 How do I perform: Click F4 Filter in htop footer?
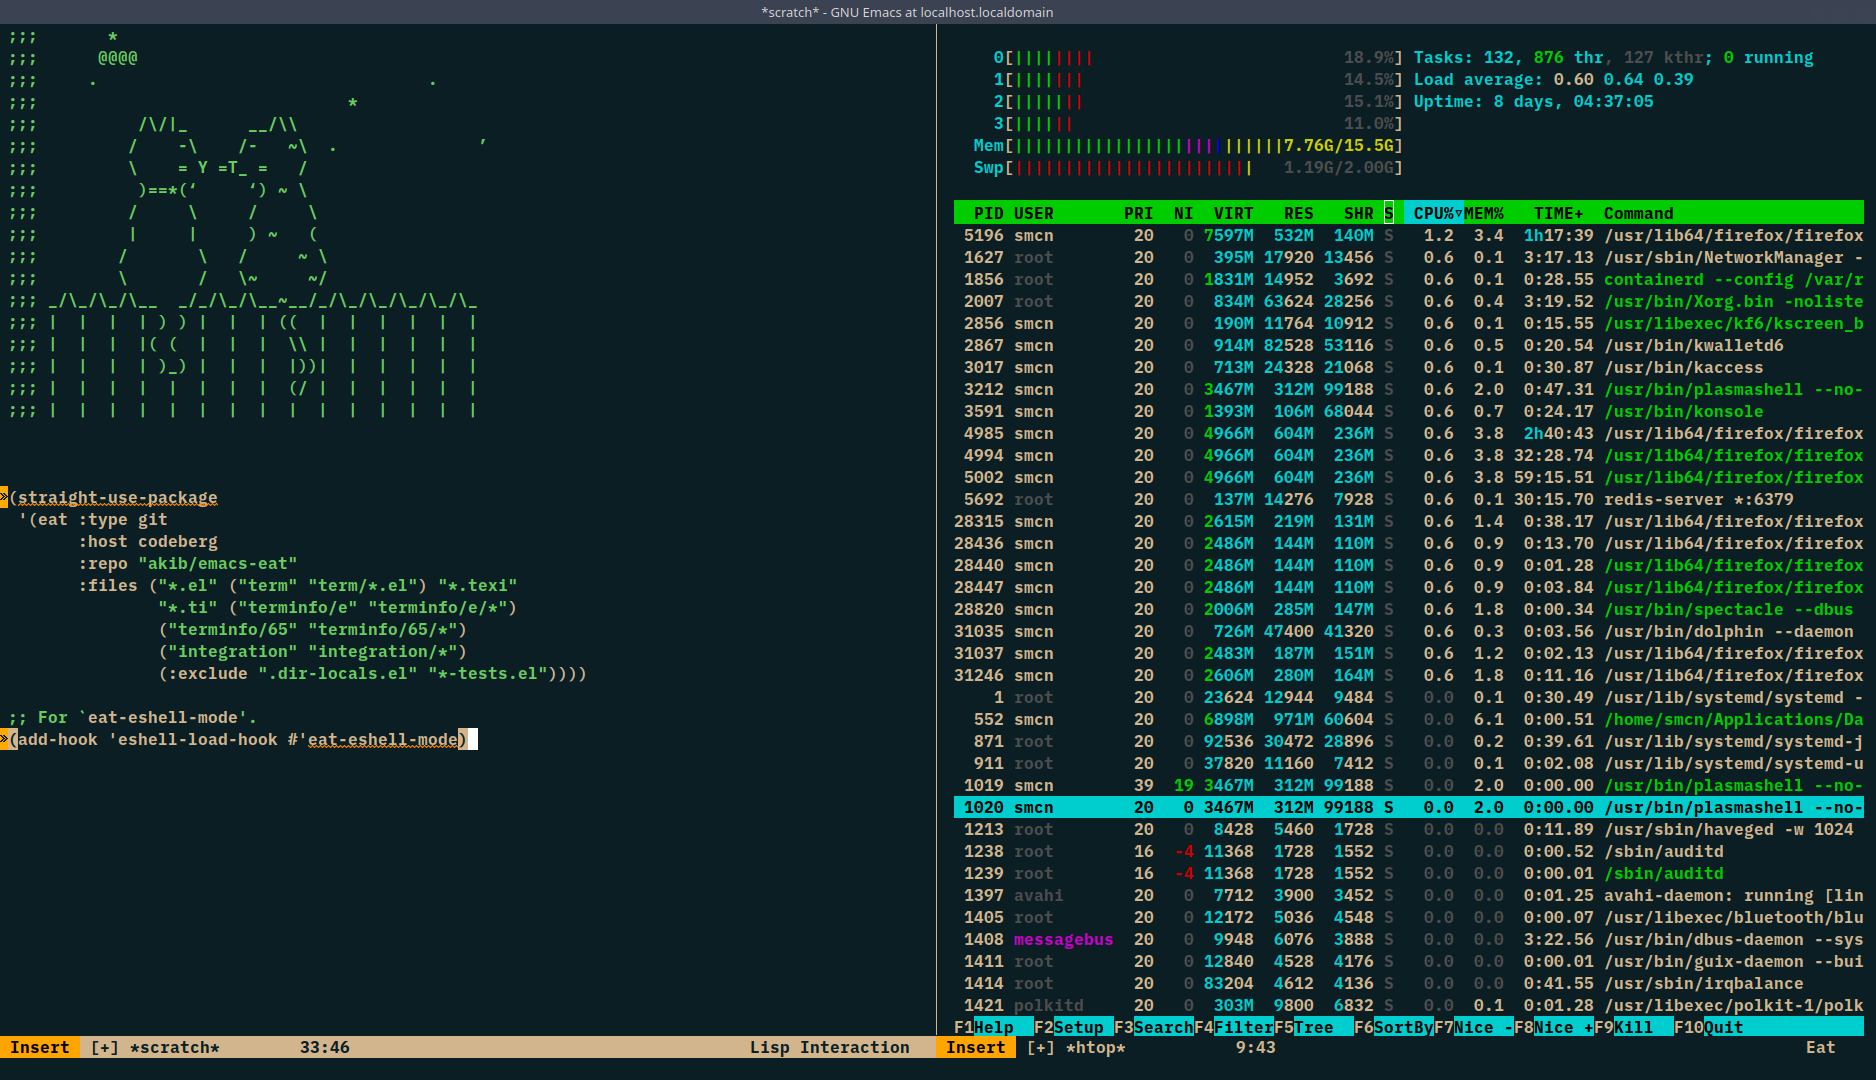[1233, 1027]
